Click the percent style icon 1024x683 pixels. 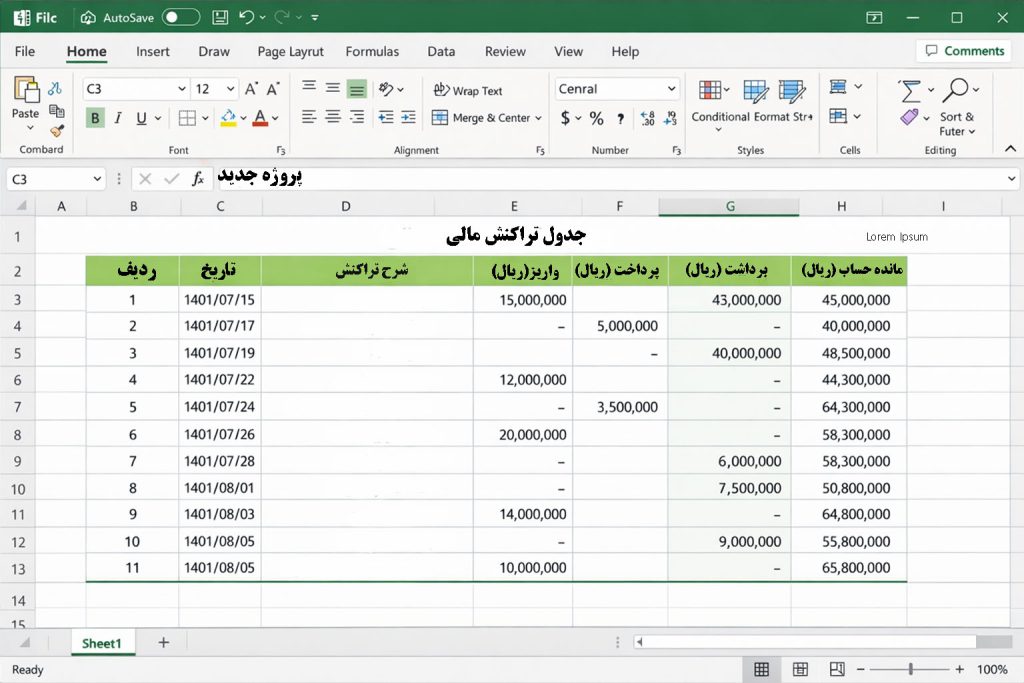click(596, 118)
